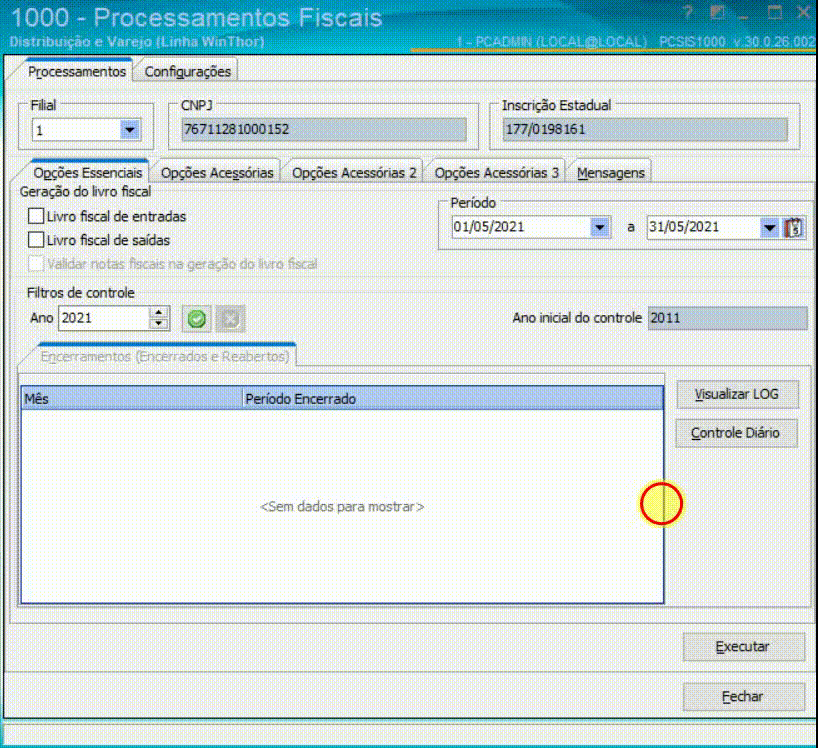
Task: Decrease the Ano value with down arrow
Action: coord(158,324)
